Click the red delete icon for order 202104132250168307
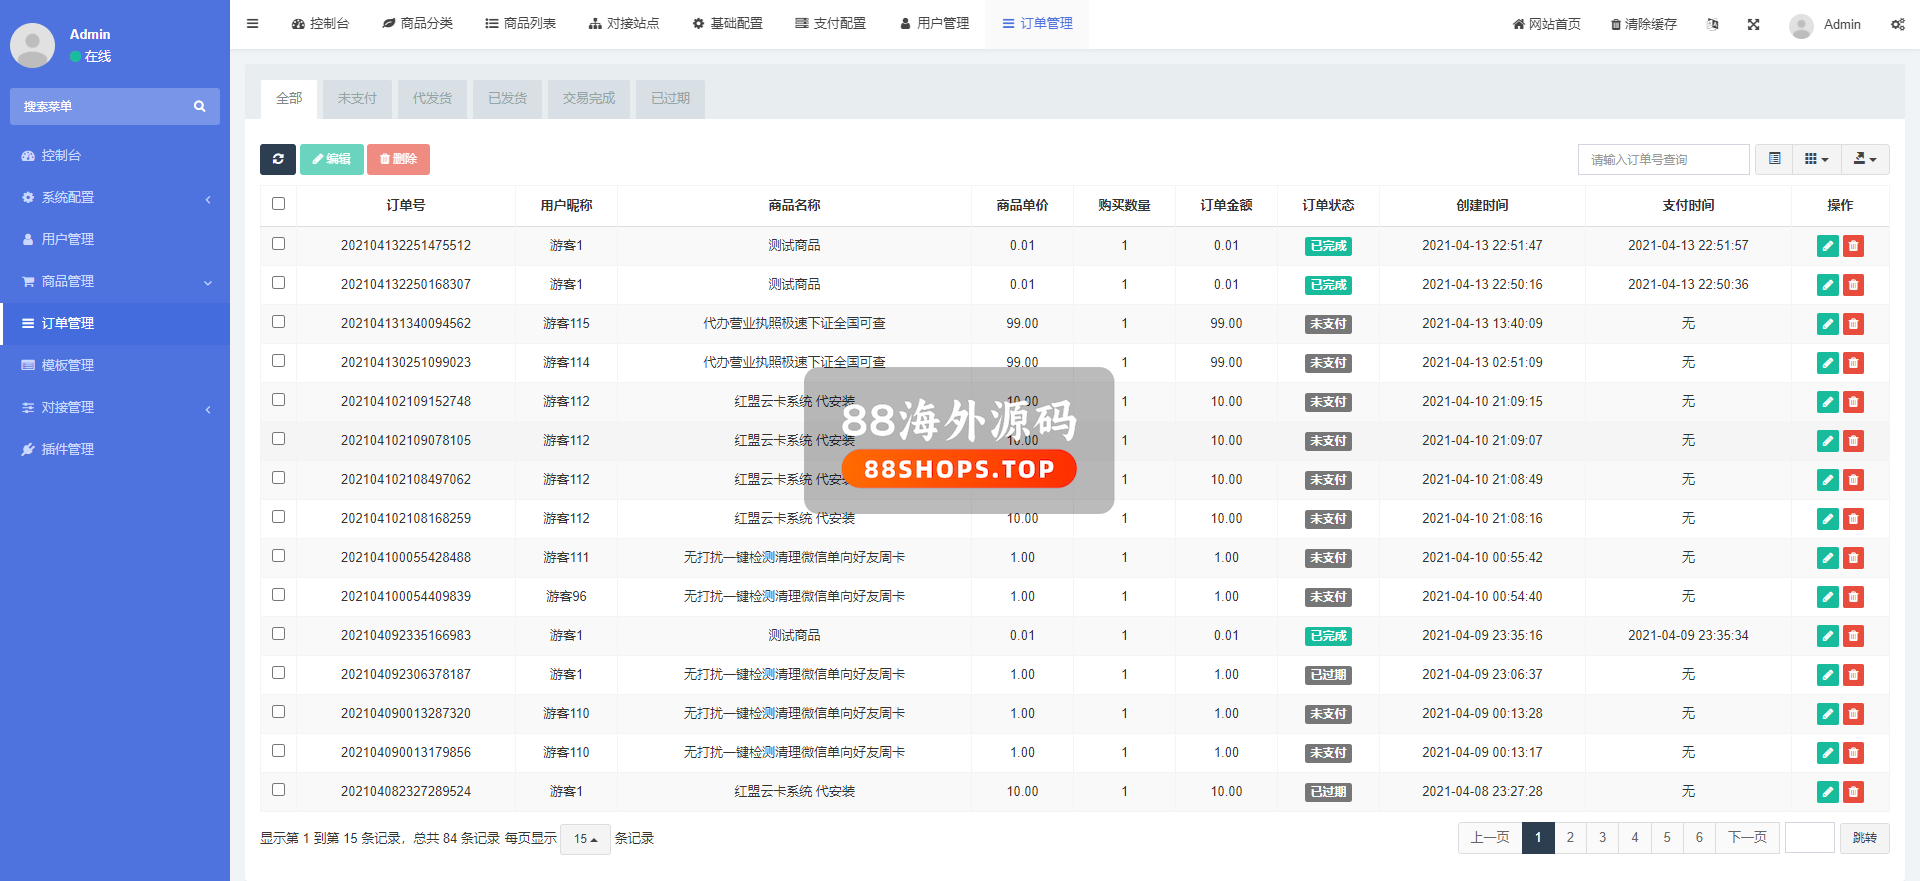The image size is (1920, 881). pyautogui.click(x=1853, y=285)
